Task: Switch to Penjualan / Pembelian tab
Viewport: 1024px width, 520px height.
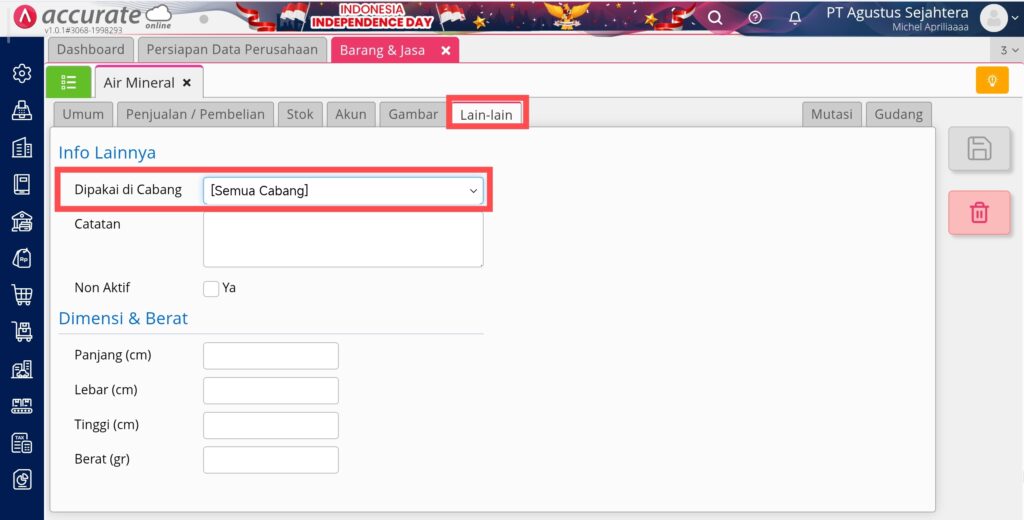Action: click(195, 114)
